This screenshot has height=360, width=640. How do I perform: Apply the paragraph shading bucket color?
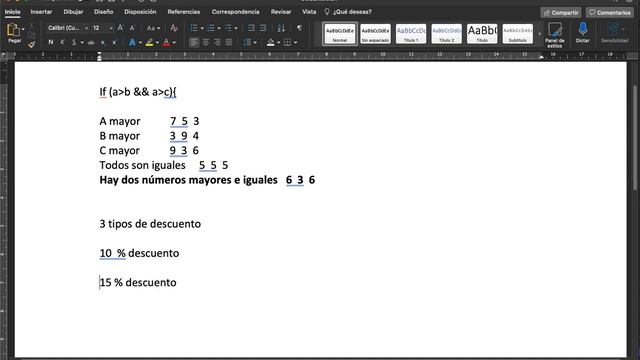coord(271,42)
